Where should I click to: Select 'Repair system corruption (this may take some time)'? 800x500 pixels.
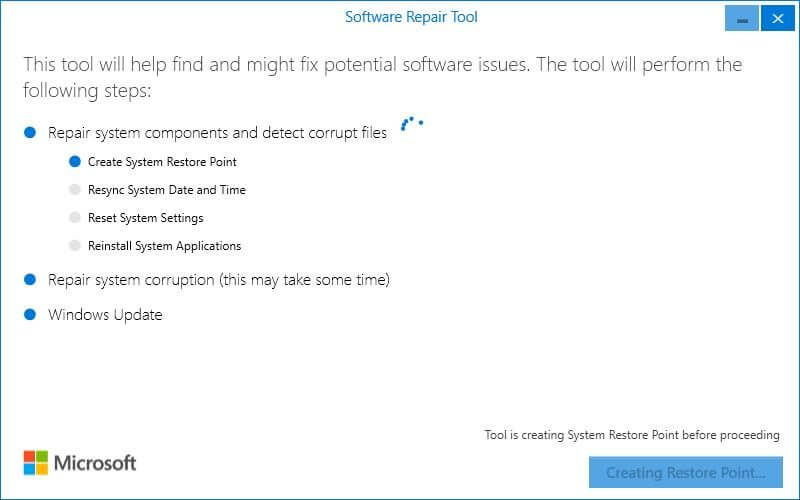219,280
